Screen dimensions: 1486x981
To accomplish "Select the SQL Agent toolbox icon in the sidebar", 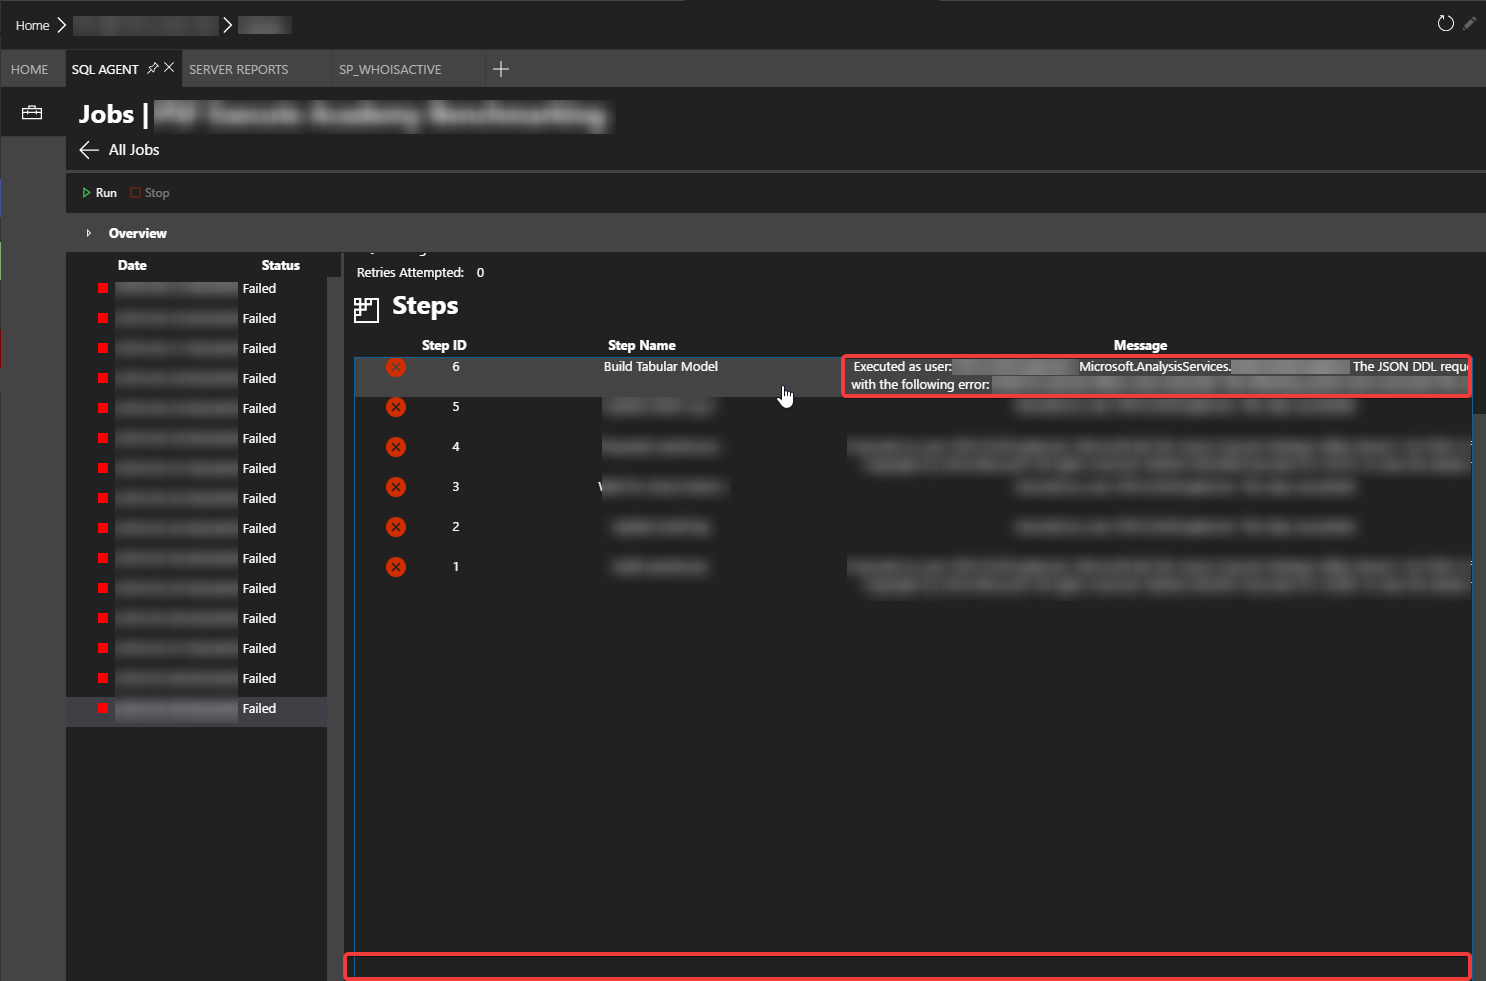I will 33,111.
